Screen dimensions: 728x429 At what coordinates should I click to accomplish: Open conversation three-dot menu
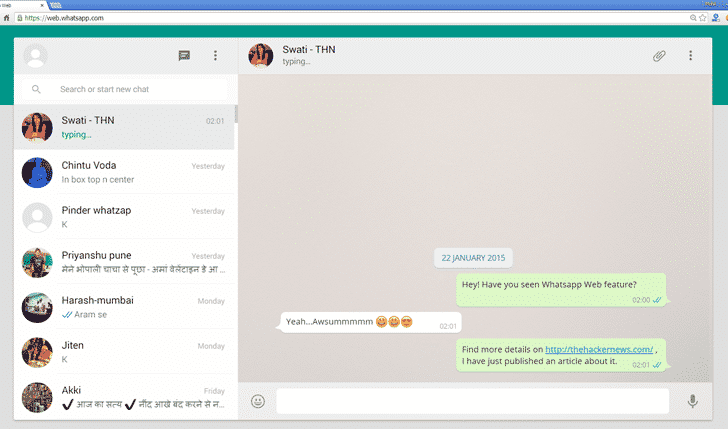pyautogui.click(x=690, y=56)
